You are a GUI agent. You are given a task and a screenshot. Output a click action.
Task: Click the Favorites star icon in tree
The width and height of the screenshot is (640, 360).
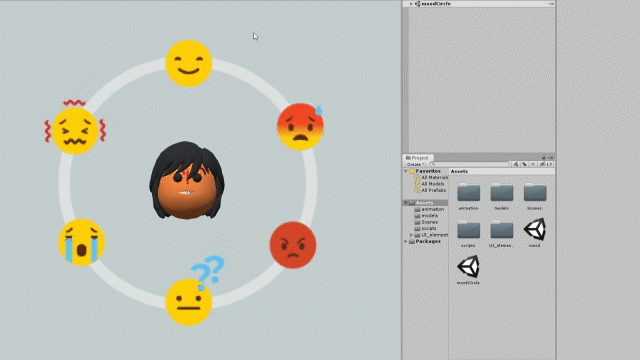point(412,171)
